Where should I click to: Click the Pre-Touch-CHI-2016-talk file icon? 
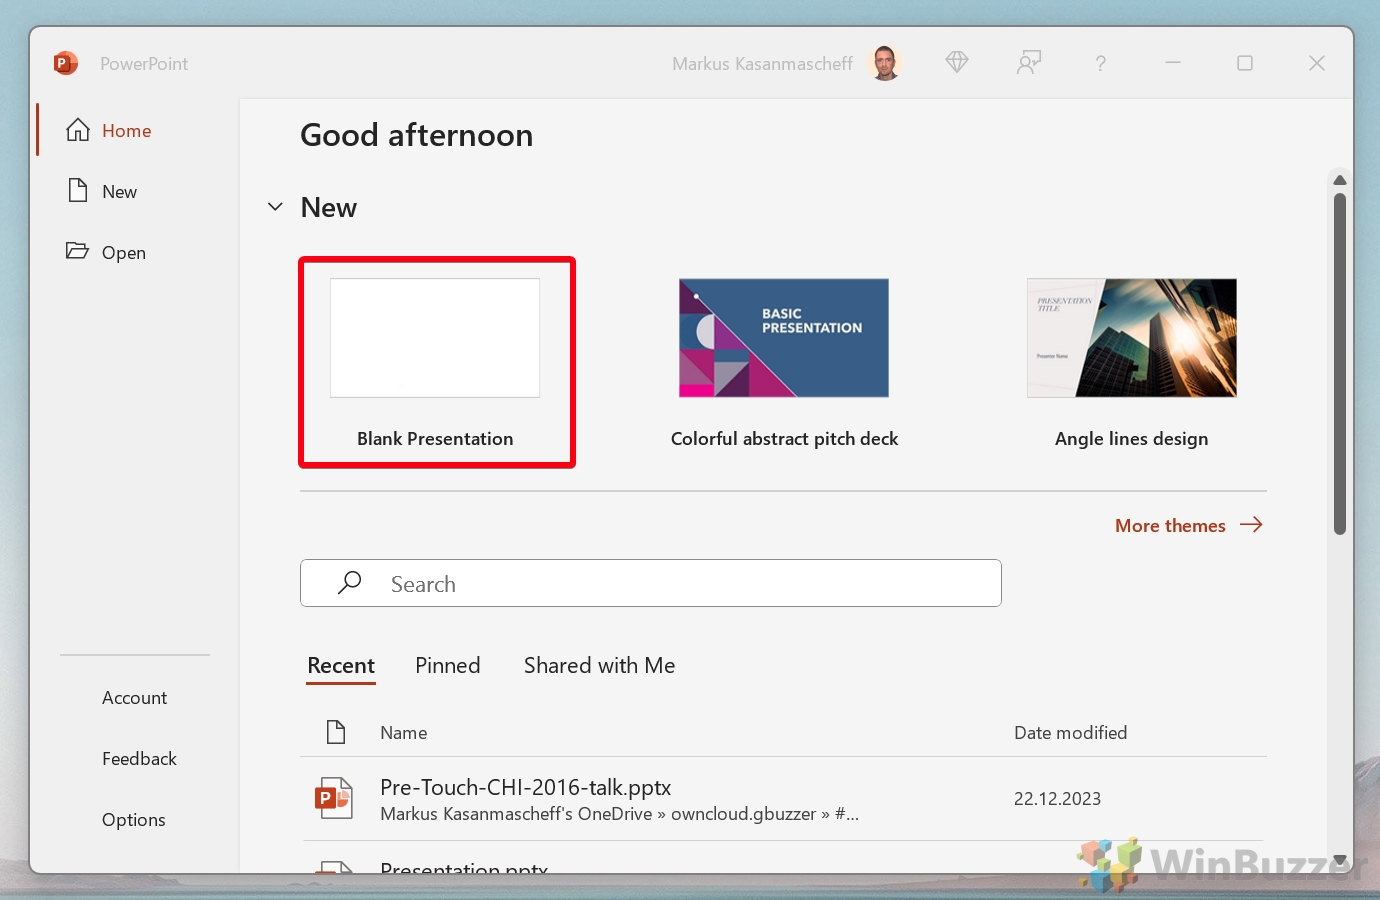[x=334, y=798]
